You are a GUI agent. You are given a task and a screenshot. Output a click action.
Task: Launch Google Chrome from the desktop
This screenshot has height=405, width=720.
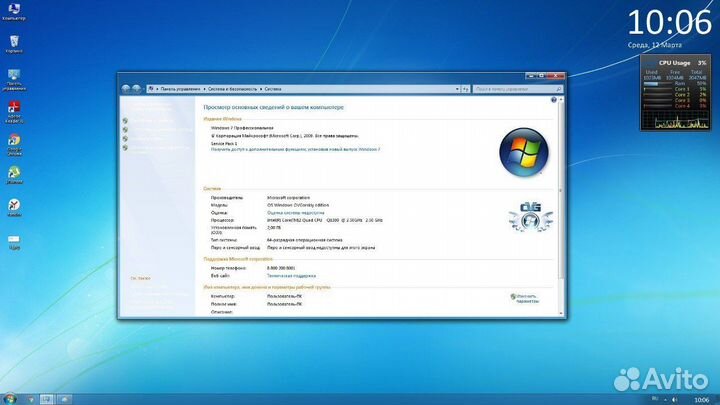[14, 142]
